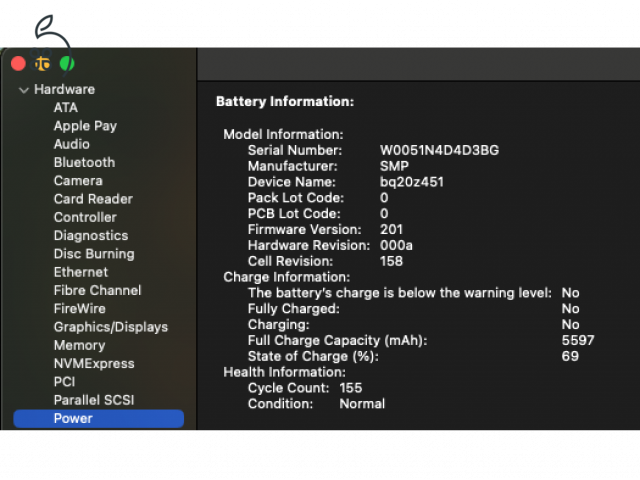Click the red close window button
The image size is (640, 480).
point(18,64)
